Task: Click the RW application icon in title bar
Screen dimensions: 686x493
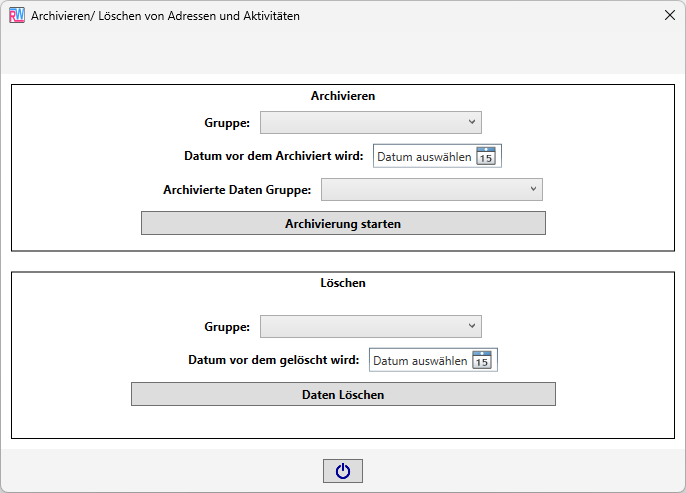Action: [17, 15]
